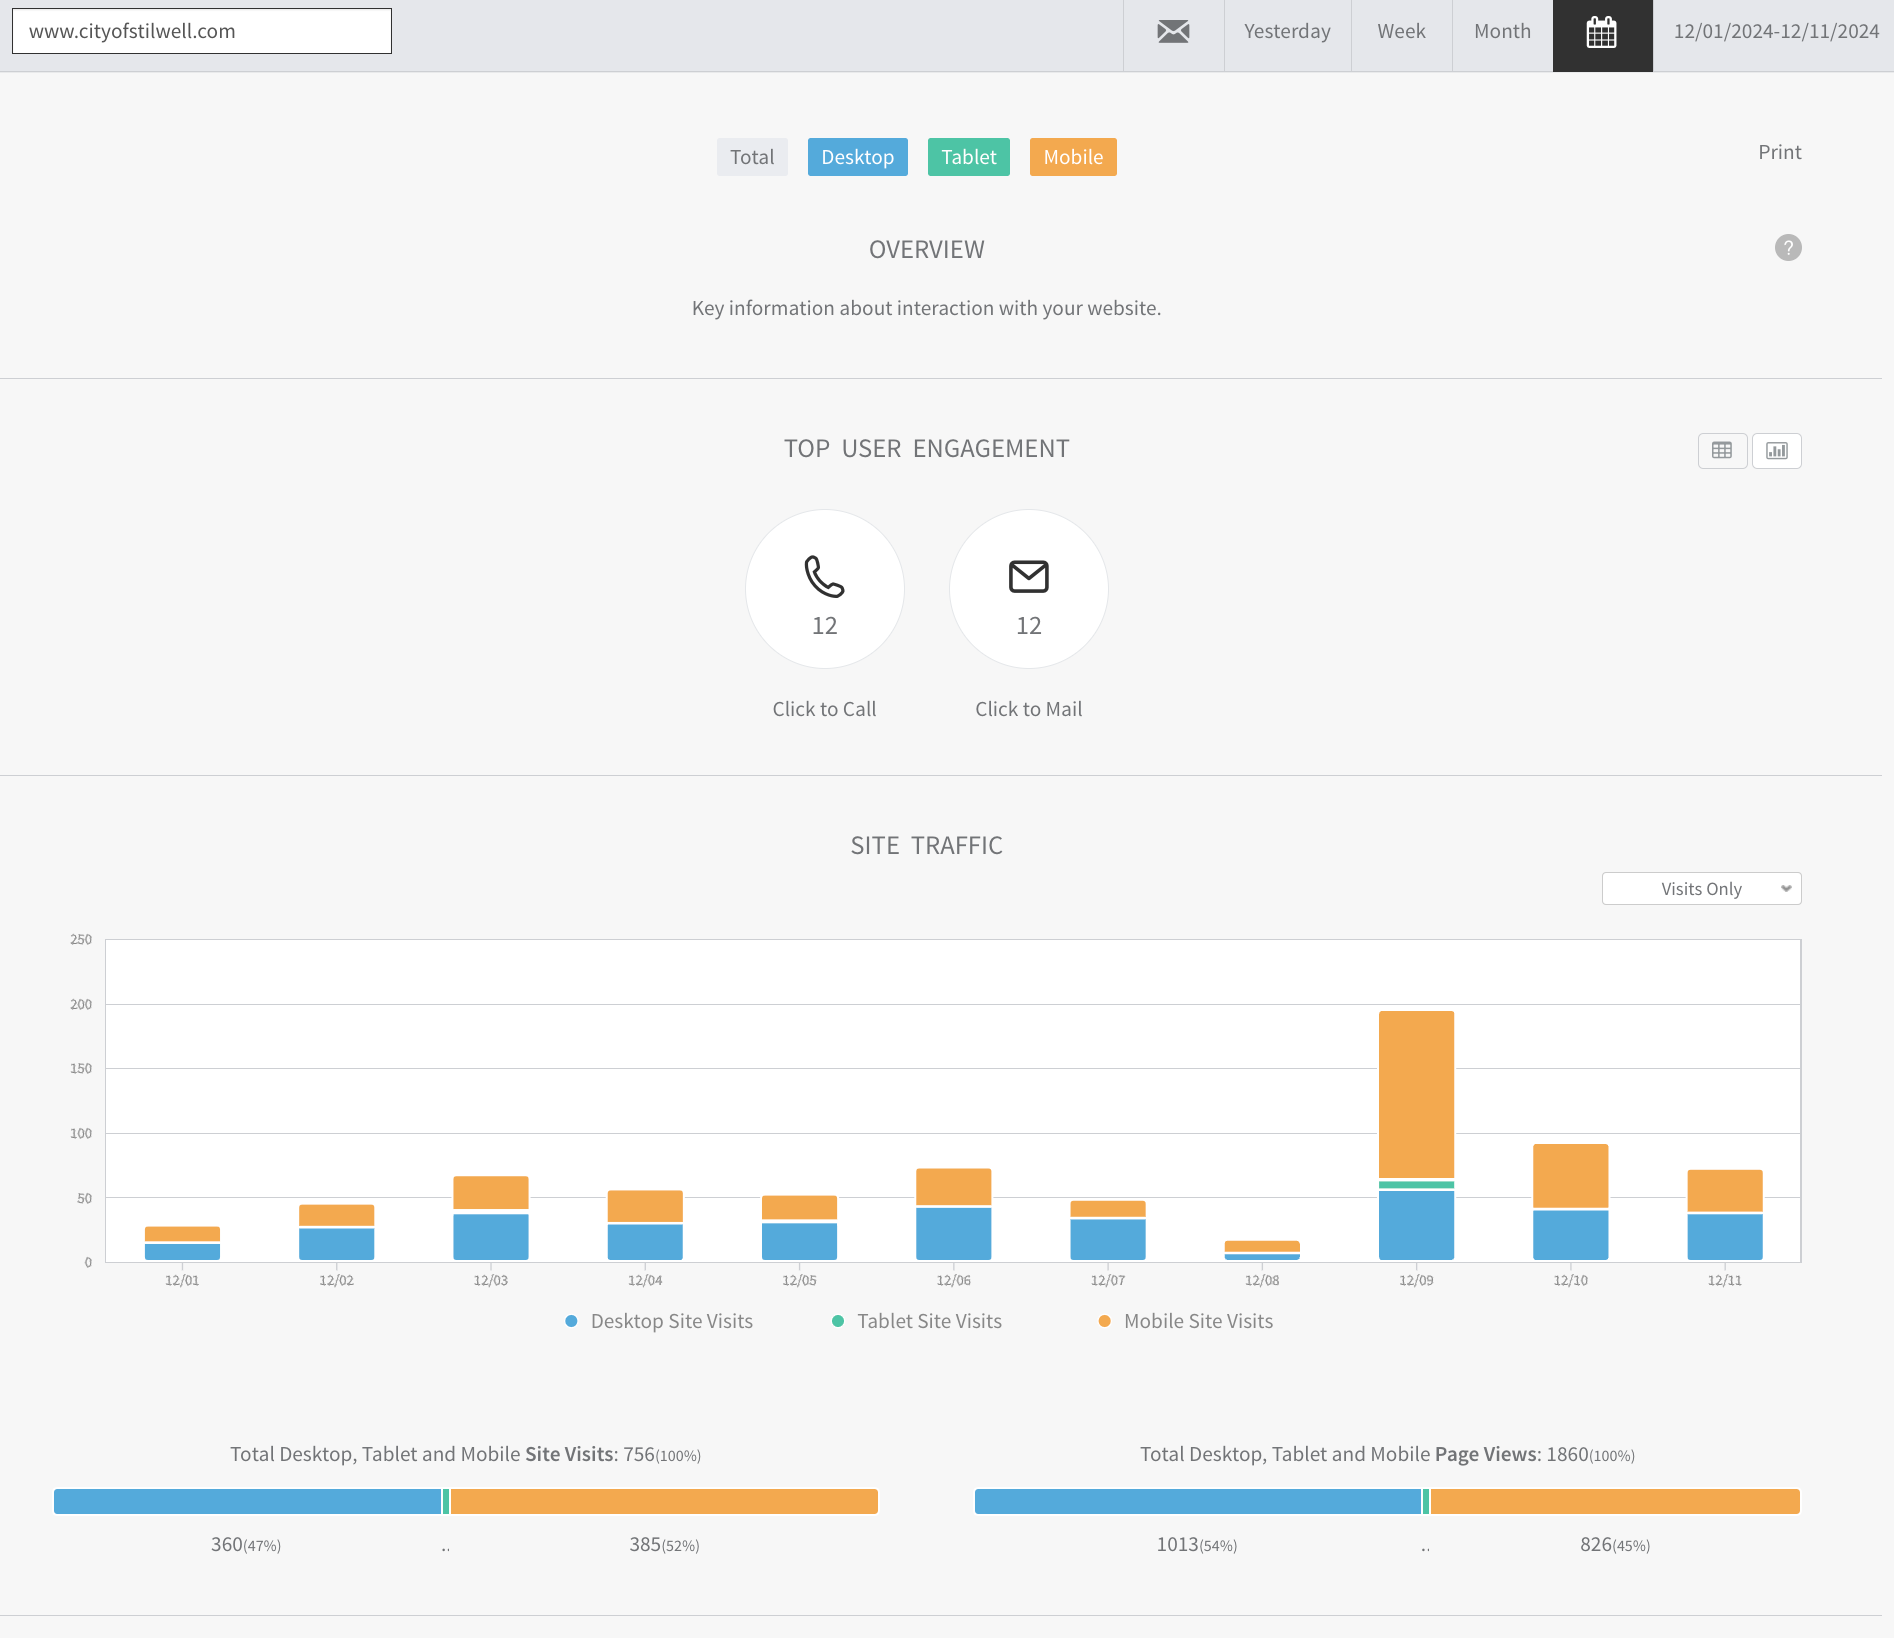
Task: Open the 12/01/2024-12/11/2024 date range selector
Action: 1776,32
